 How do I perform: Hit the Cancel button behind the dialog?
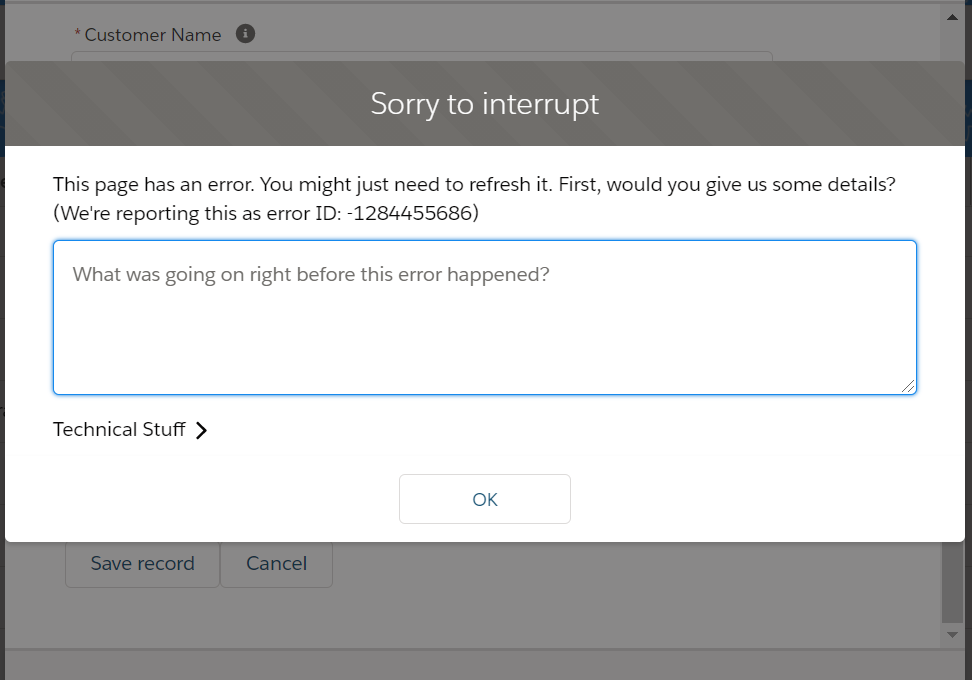coord(276,564)
